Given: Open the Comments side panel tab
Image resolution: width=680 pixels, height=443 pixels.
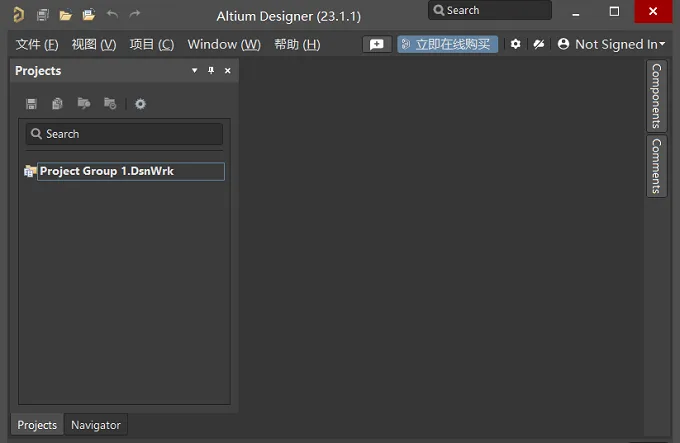Looking at the screenshot, I should [657, 166].
